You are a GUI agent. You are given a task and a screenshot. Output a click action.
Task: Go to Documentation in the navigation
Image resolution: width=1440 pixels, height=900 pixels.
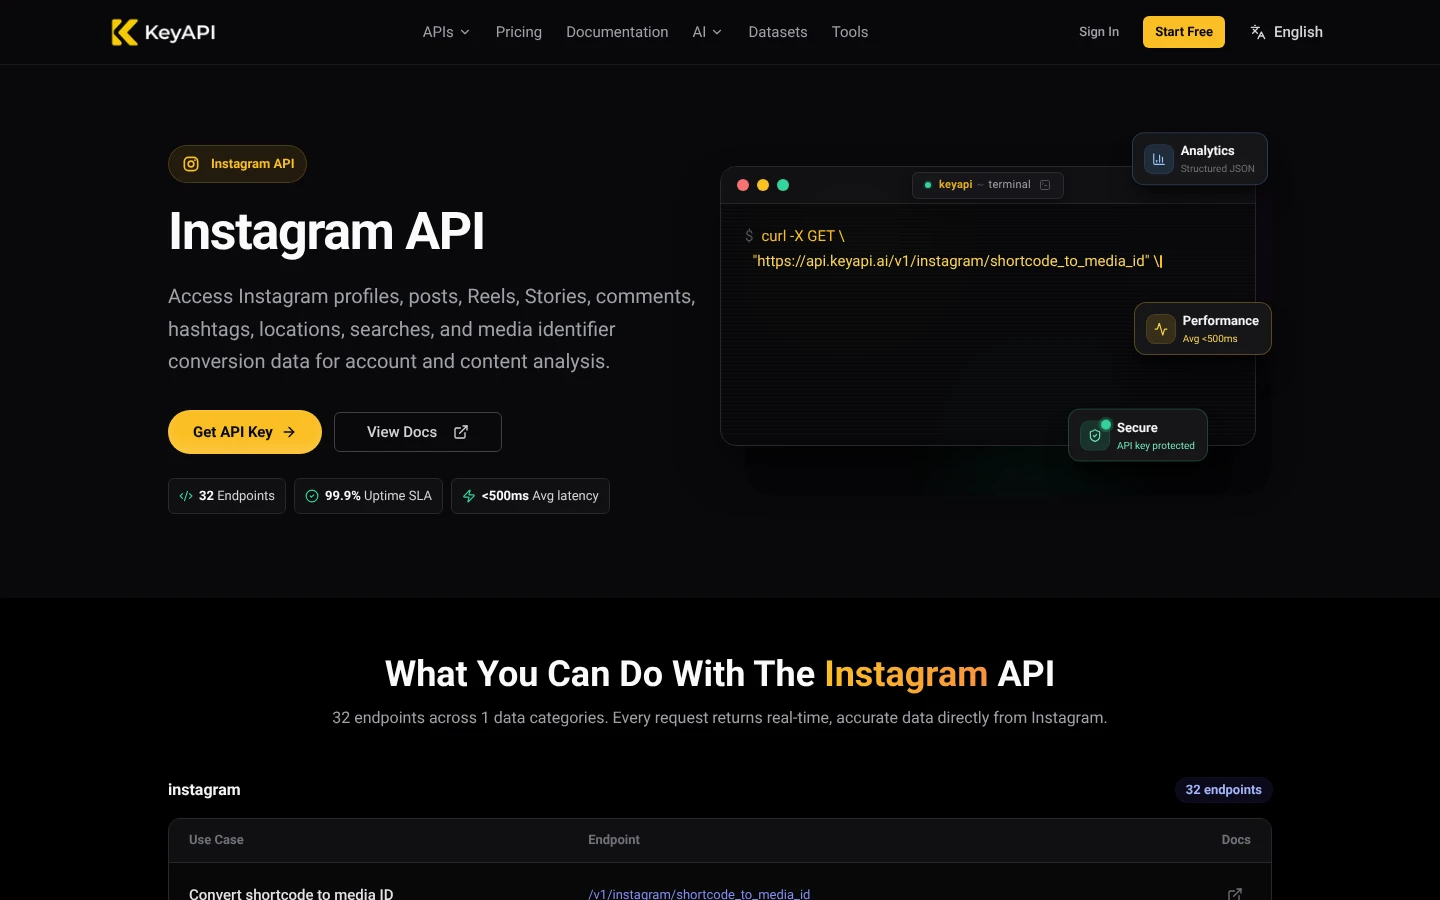617,32
